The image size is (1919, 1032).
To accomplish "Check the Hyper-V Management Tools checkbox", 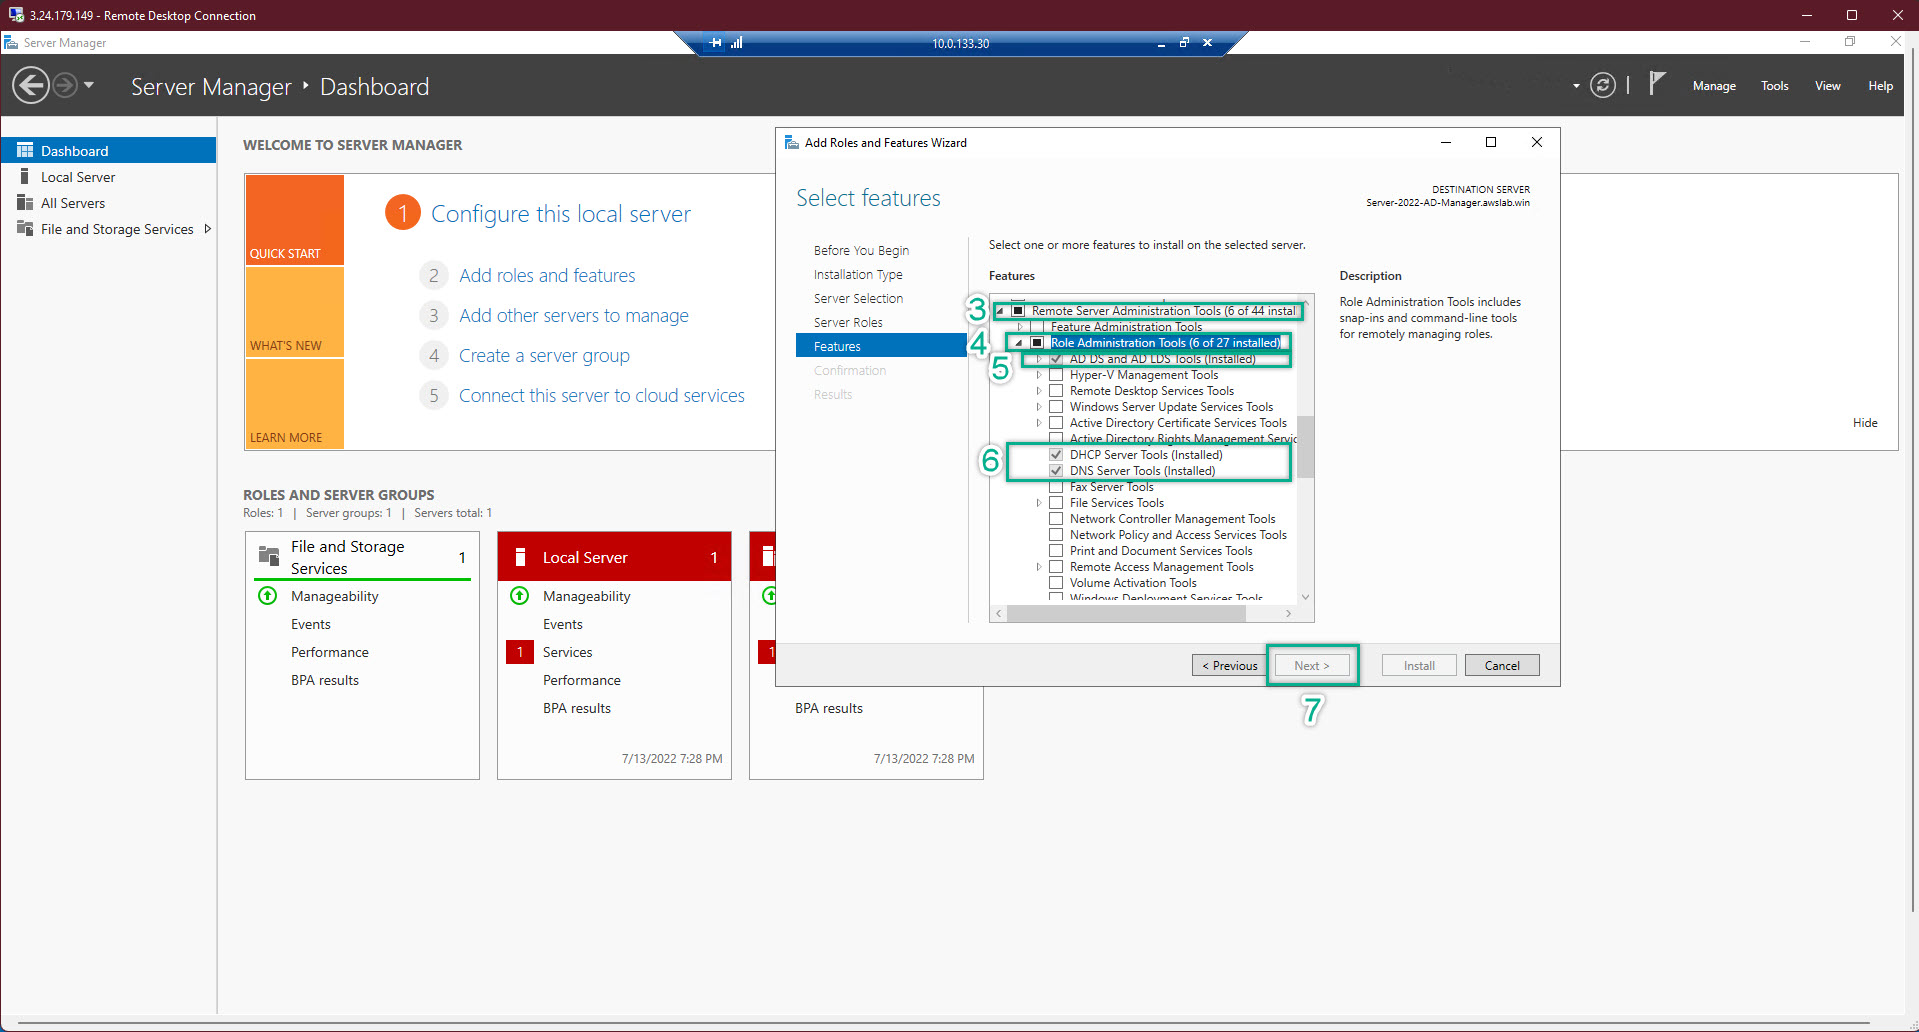I will coord(1056,375).
